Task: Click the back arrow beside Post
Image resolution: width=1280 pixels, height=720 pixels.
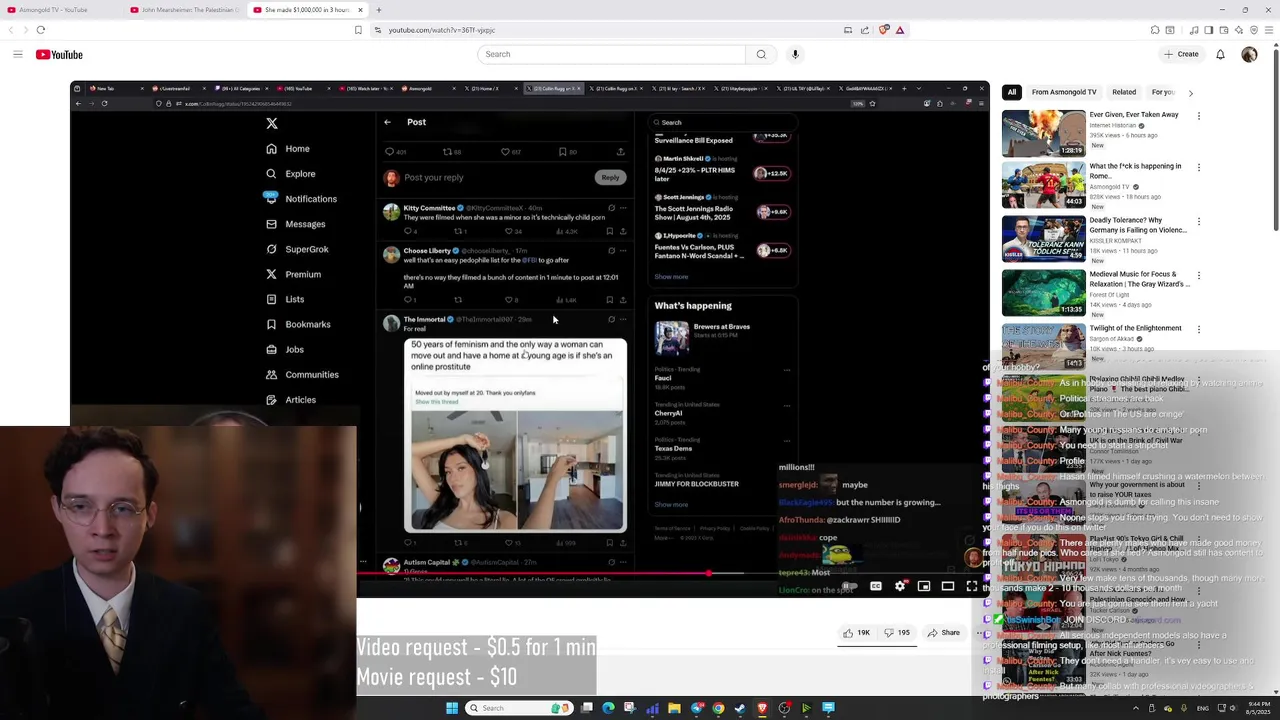Action: click(x=387, y=122)
